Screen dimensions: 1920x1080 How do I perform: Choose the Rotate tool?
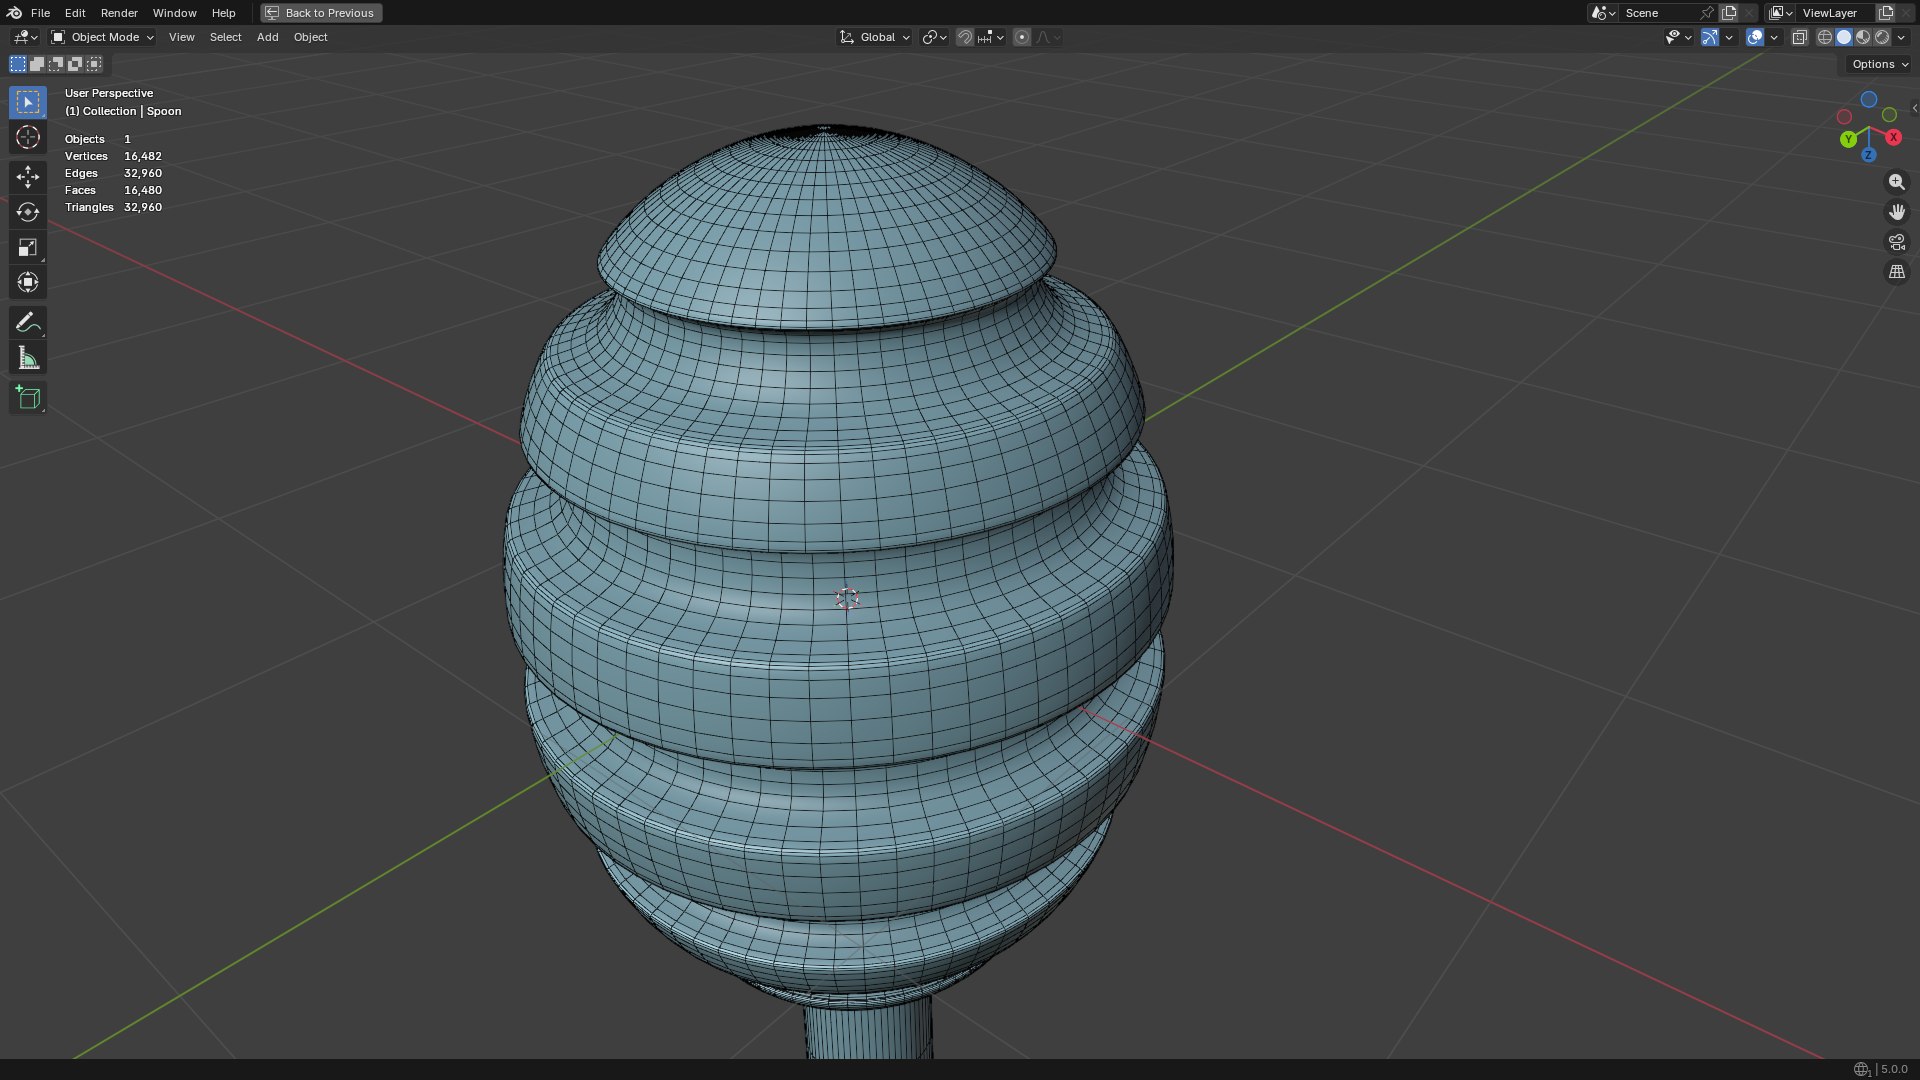[x=28, y=212]
